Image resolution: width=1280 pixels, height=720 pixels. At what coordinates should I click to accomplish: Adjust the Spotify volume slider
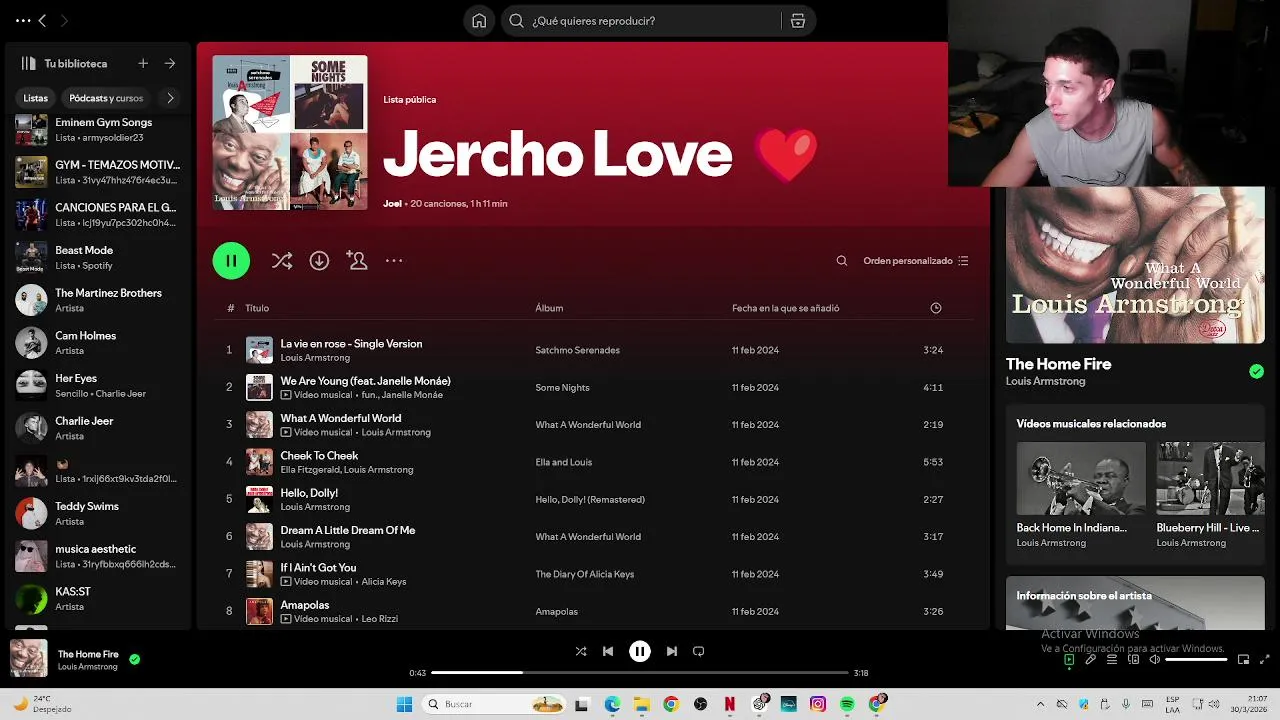1196,659
